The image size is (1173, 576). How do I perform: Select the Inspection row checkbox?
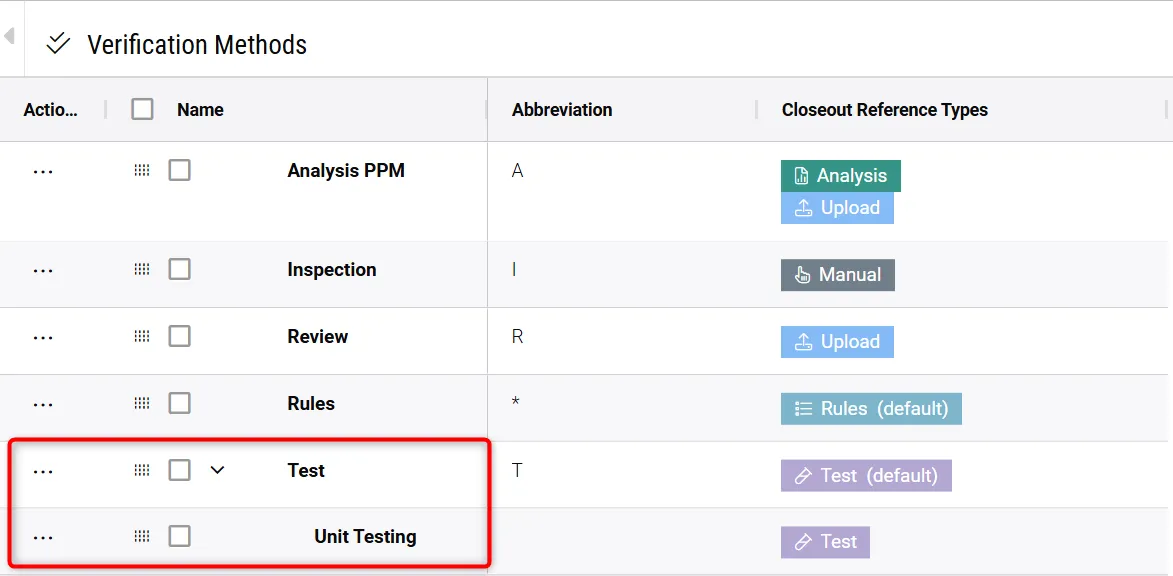click(179, 270)
